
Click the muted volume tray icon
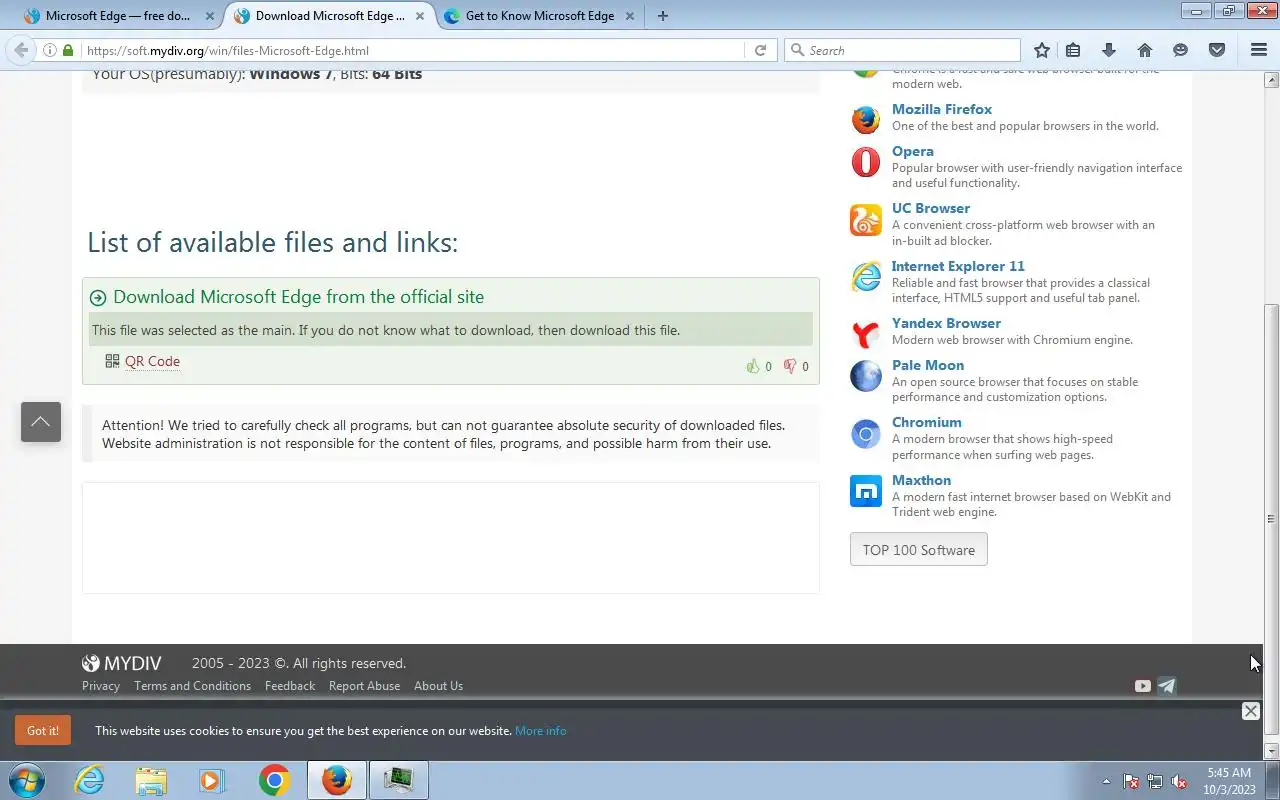click(x=1179, y=781)
